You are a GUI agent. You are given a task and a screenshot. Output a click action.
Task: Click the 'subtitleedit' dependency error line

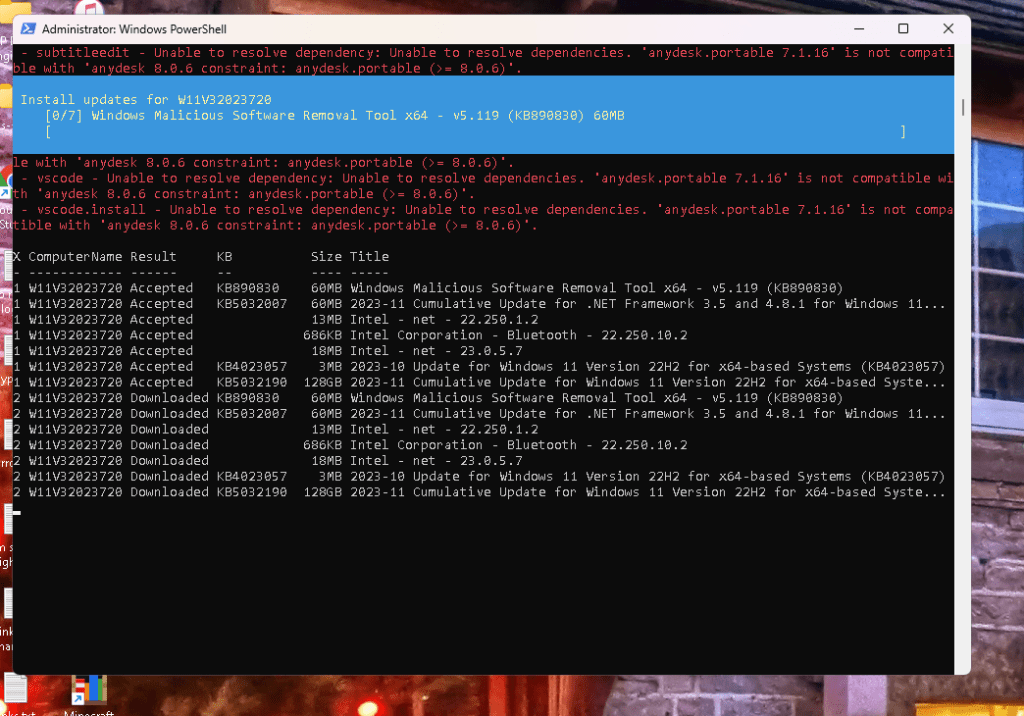click(483, 60)
